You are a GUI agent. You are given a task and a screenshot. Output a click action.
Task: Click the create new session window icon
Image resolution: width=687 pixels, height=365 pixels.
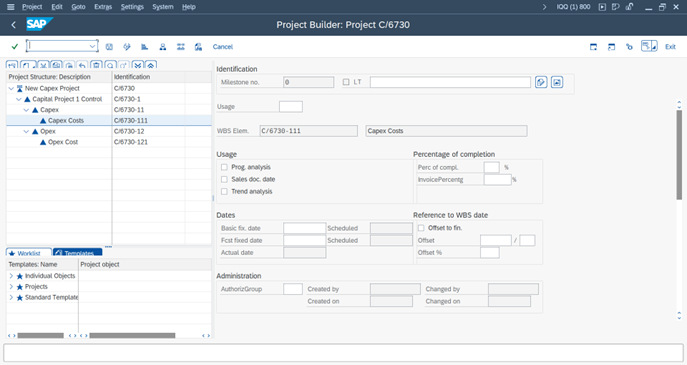[593, 46]
